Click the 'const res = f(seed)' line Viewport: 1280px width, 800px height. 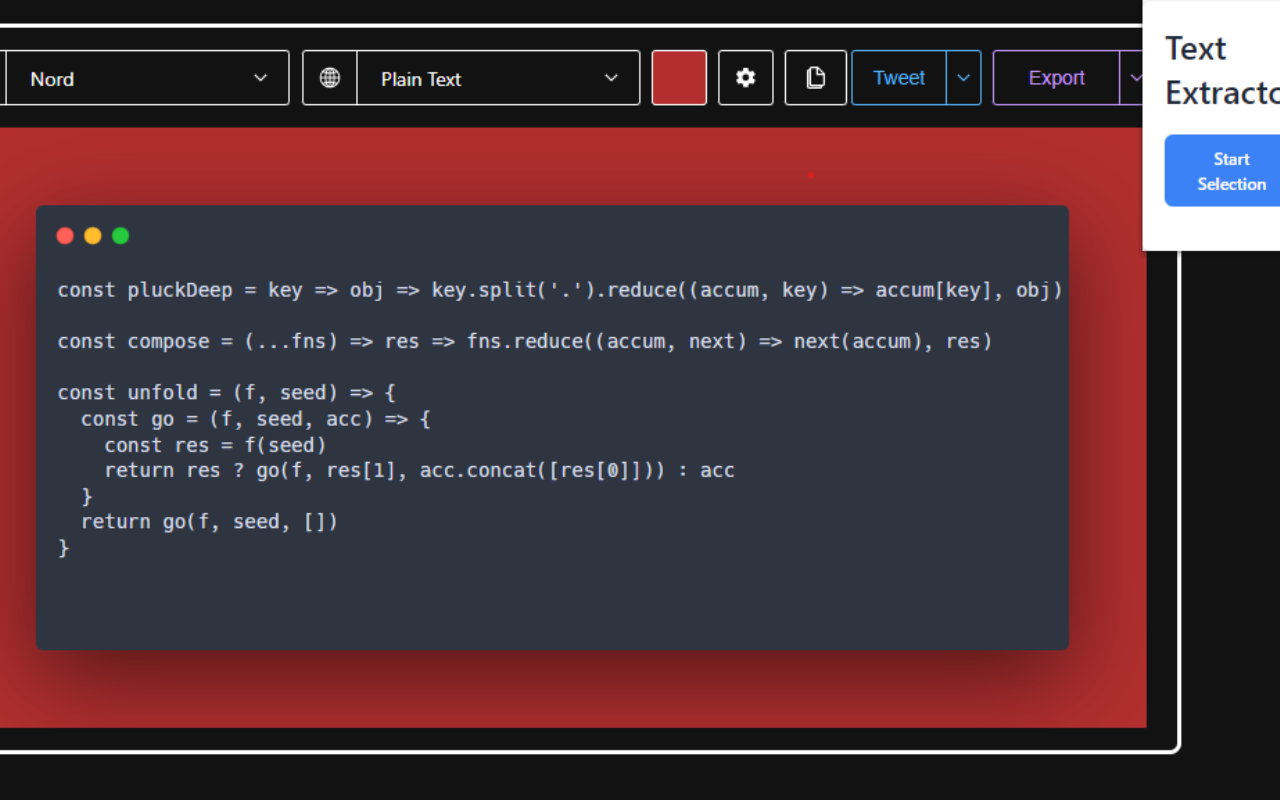click(215, 445)
